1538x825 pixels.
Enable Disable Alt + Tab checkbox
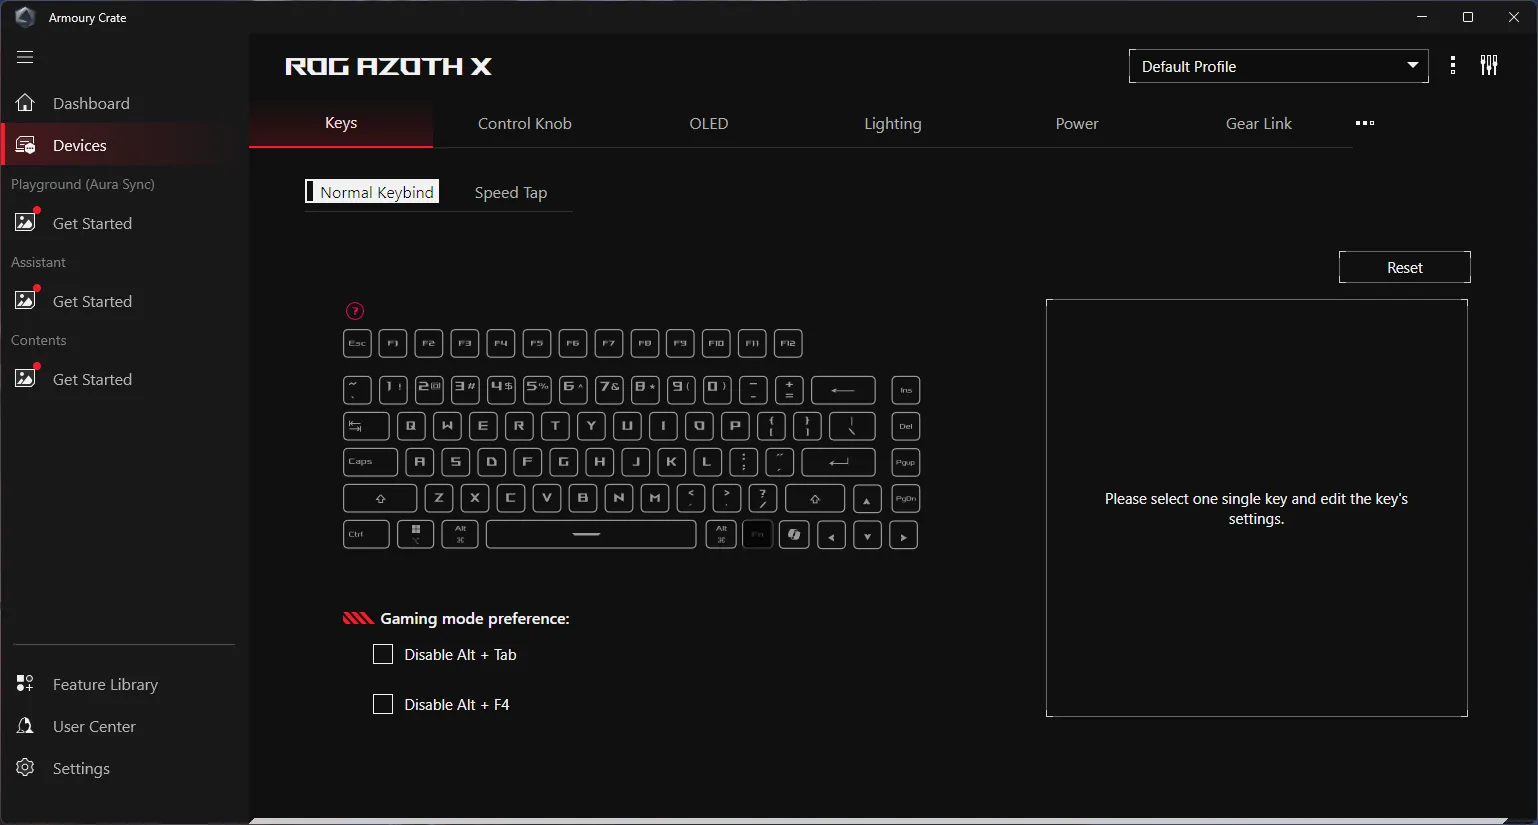point(383,655)
